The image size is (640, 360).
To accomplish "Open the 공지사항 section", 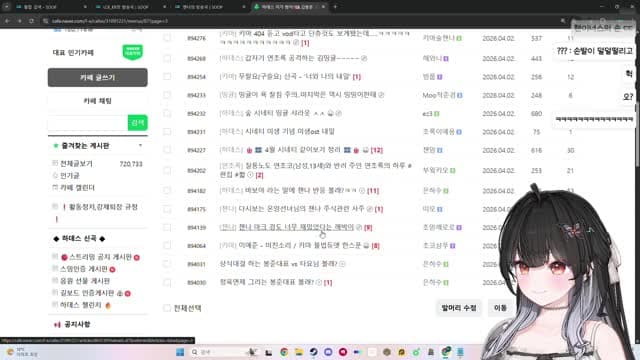I will (77, 324).
